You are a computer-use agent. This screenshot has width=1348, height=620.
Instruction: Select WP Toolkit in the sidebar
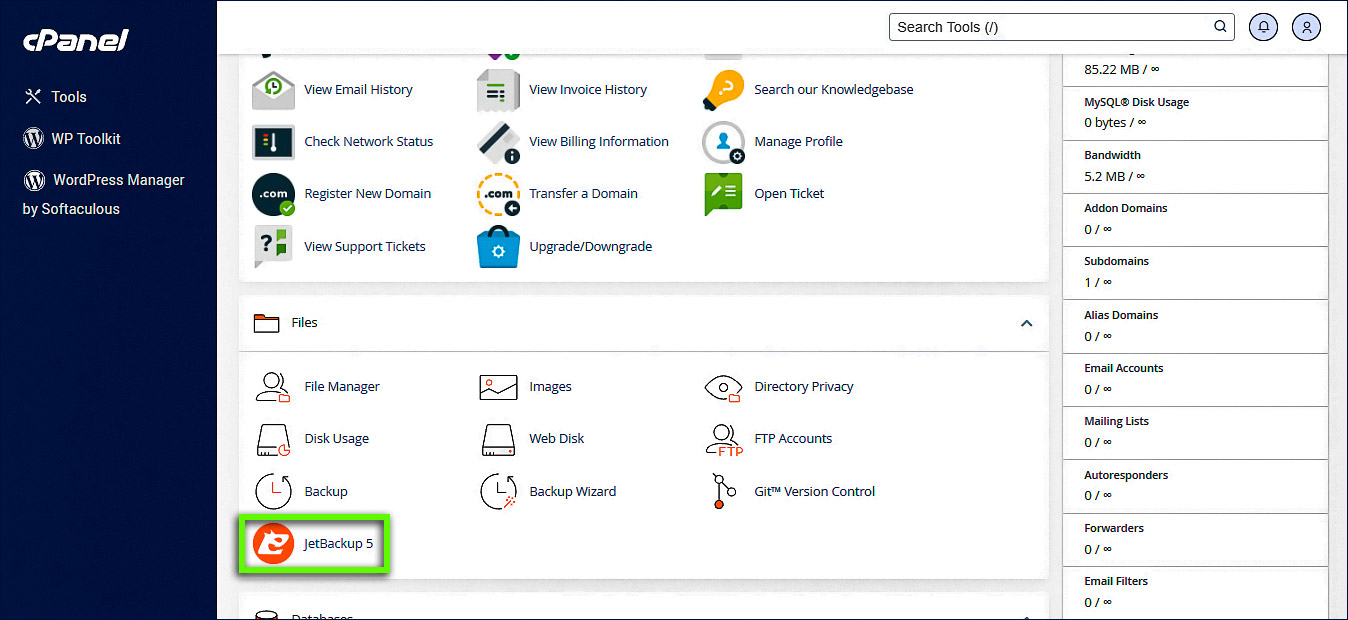(85, 138)
